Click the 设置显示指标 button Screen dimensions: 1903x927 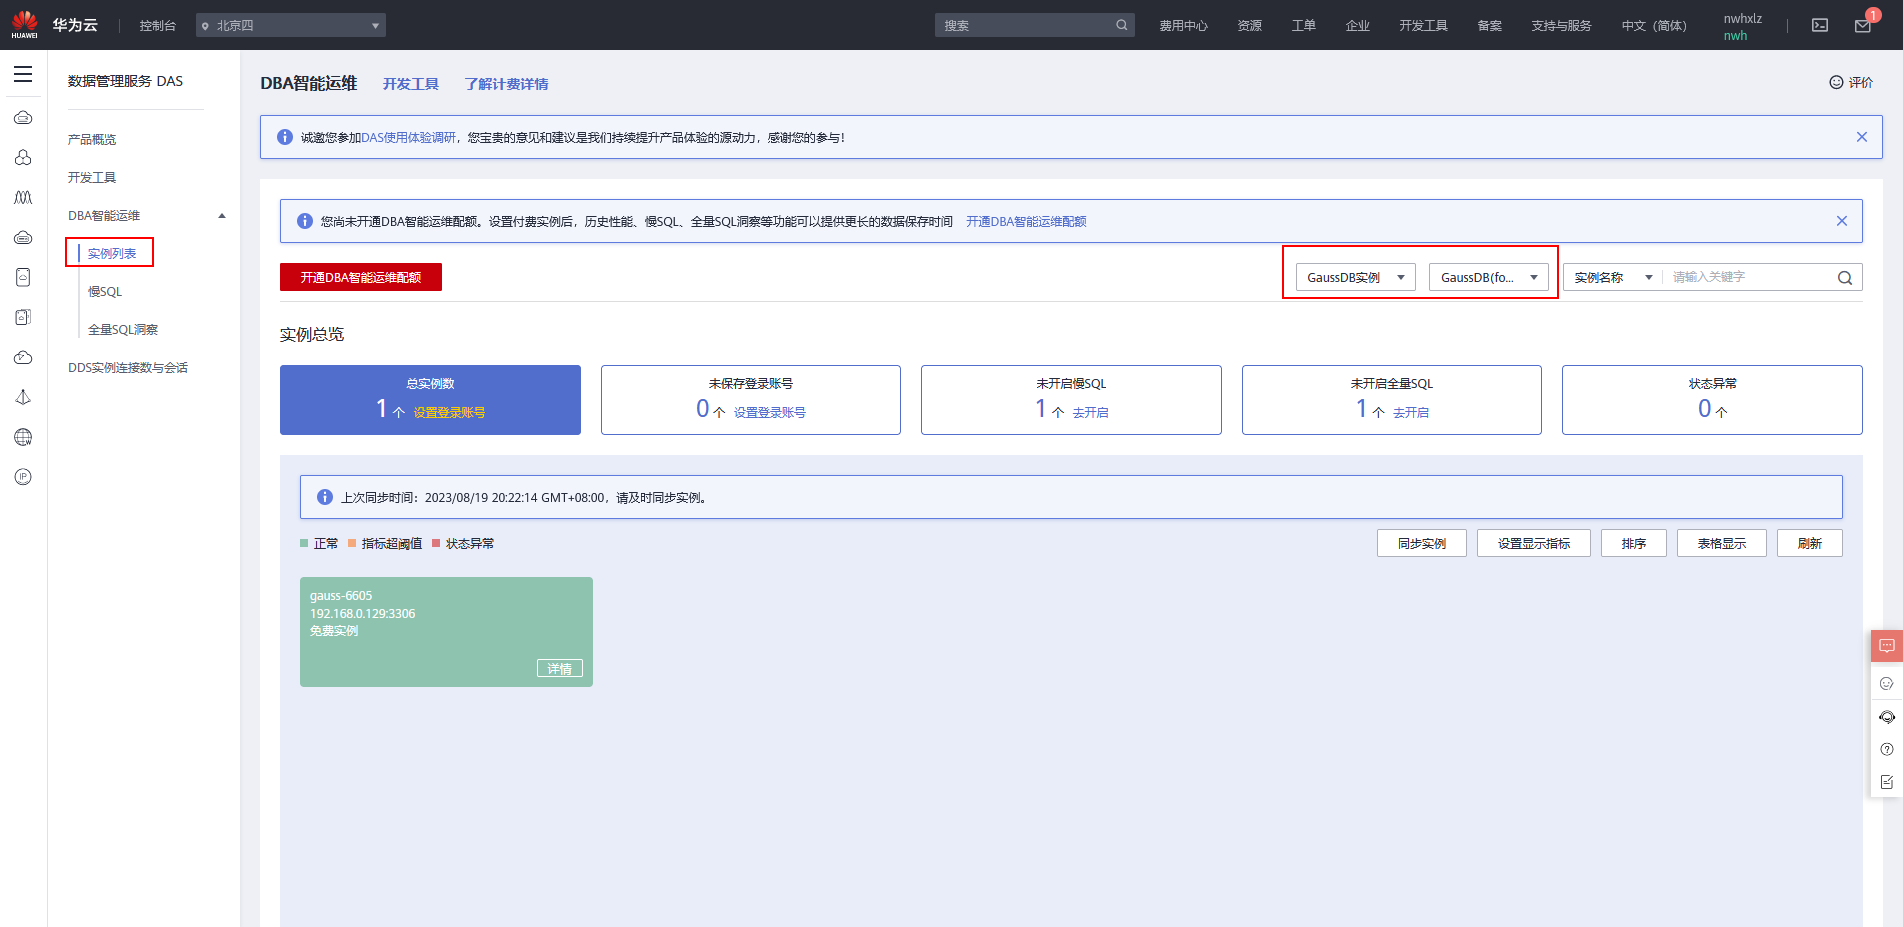pyautogui.click(x=1534, y=543)
